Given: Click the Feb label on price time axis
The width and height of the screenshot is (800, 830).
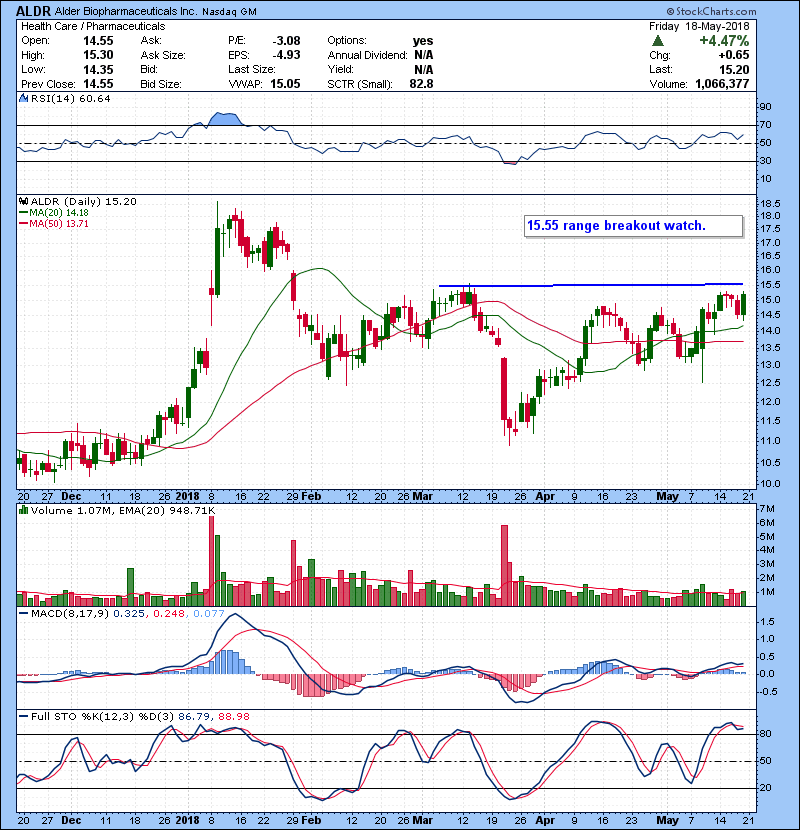Looking at the screenshot, I should coord(311,497).
